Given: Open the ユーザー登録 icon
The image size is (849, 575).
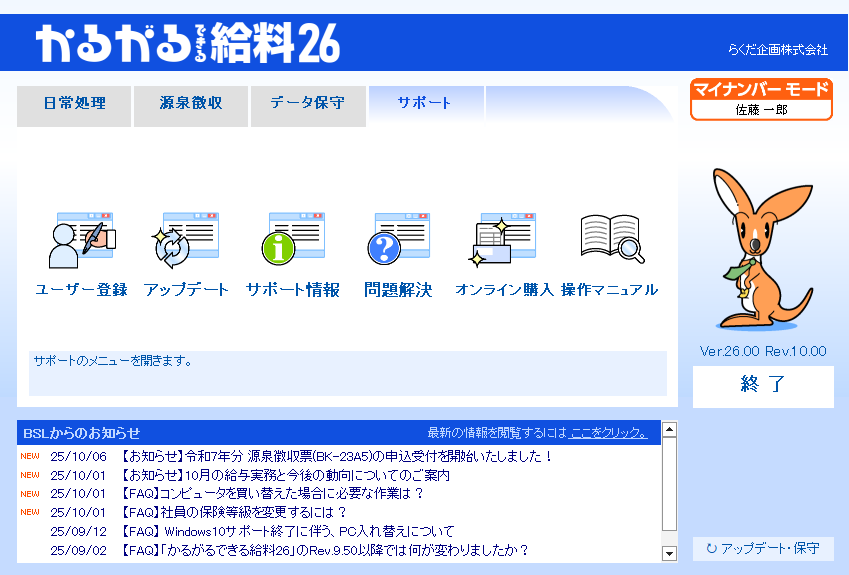Looking at the screenshot, I should tap(82, 242).
